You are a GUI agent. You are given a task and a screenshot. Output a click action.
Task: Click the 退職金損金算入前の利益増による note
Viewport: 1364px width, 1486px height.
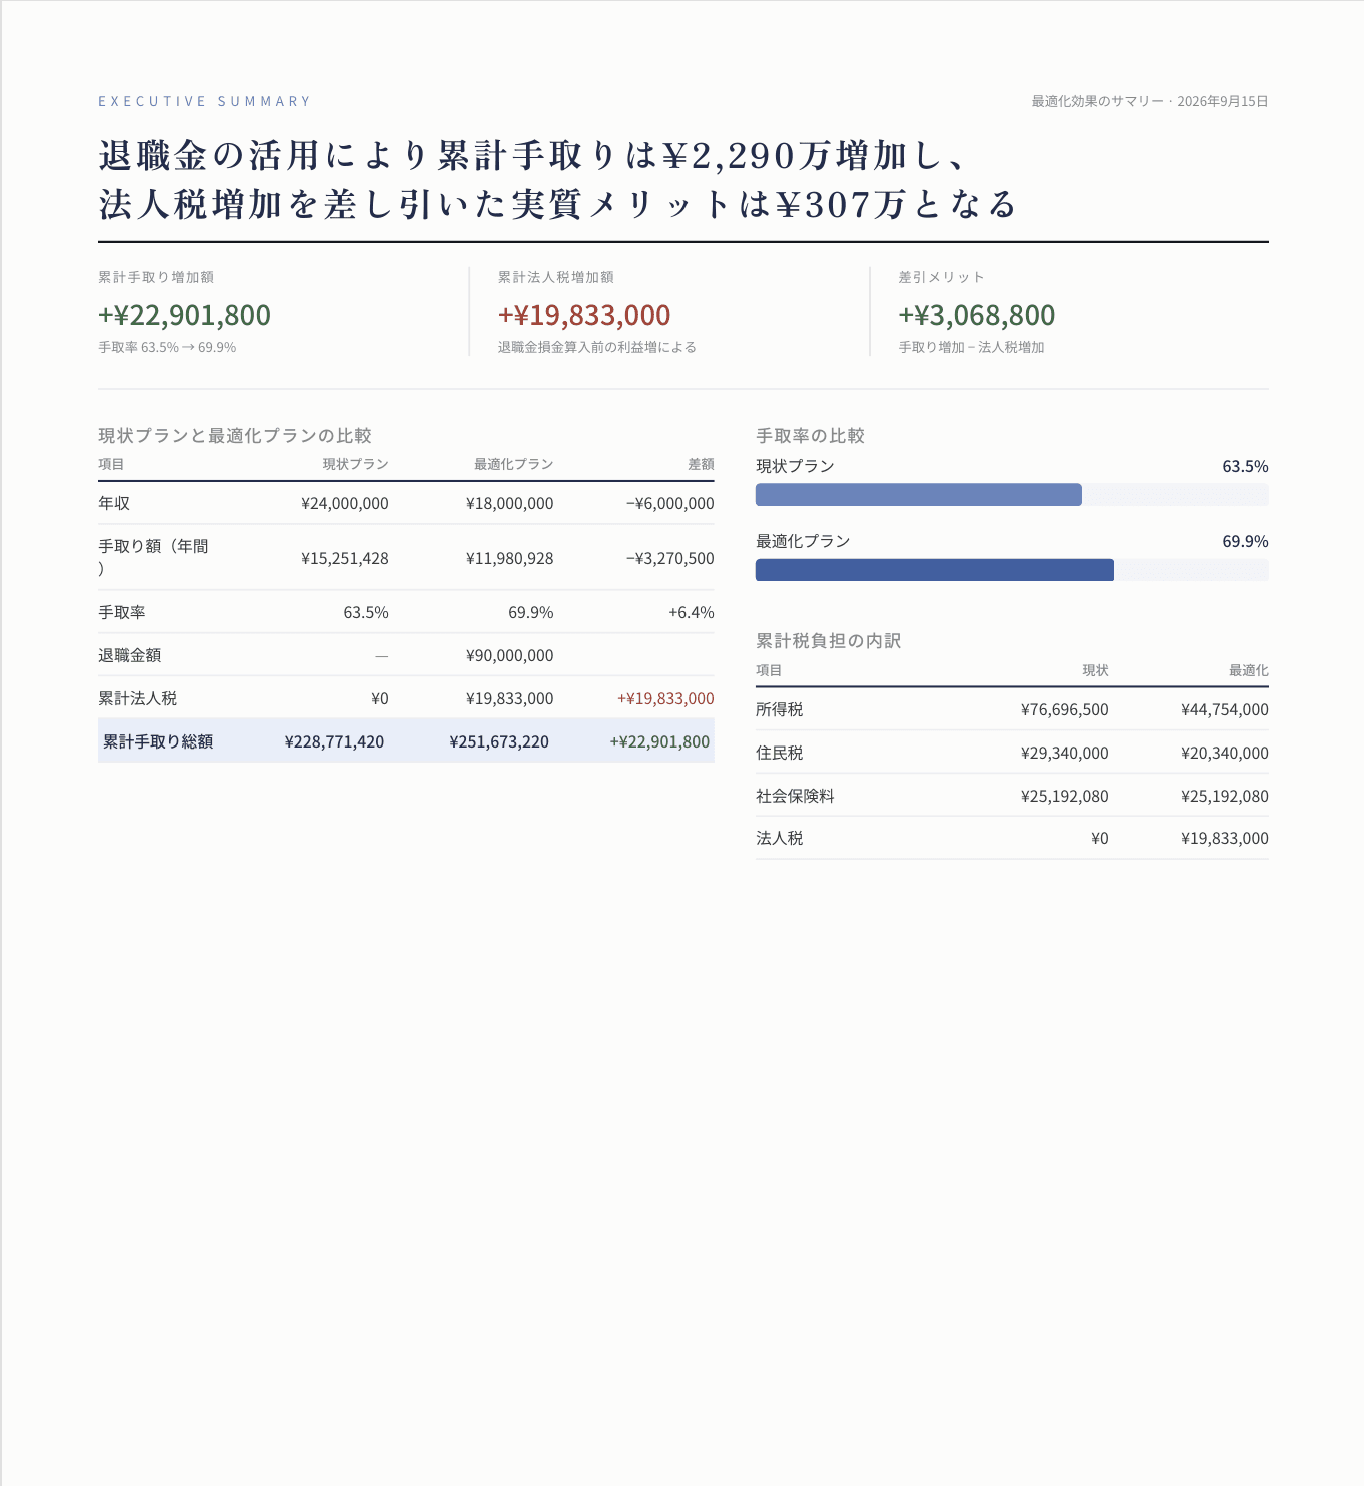pyautogui.click(x=597, y=347)
